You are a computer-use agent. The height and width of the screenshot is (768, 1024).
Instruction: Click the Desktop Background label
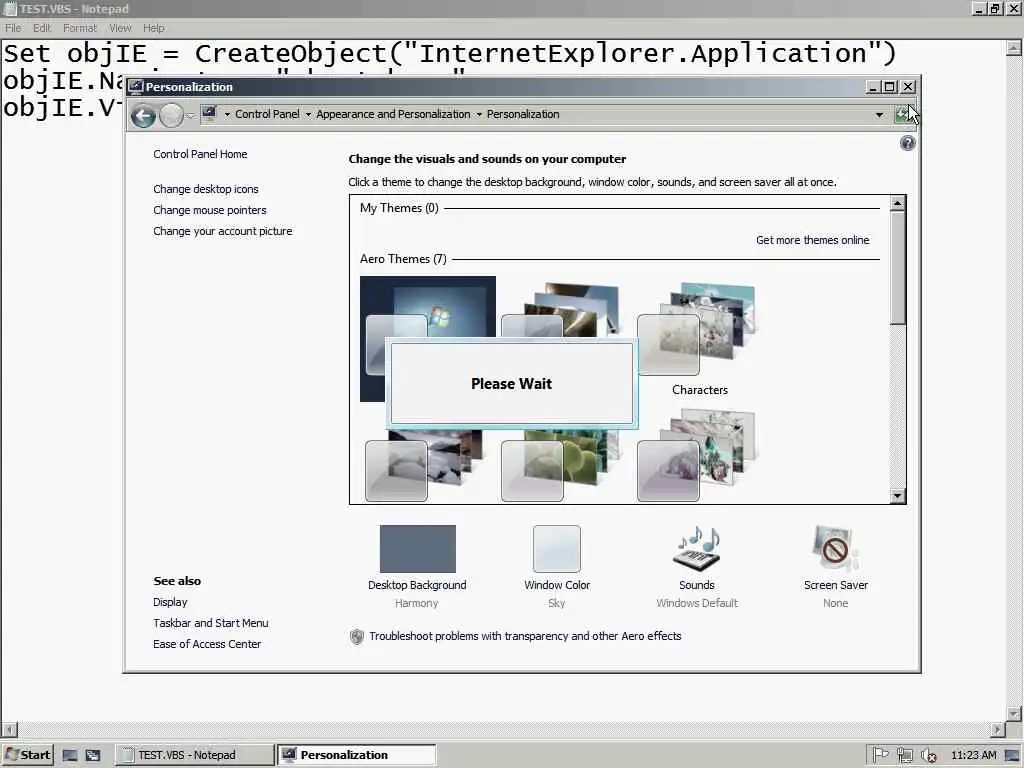(x=417, y=585)
